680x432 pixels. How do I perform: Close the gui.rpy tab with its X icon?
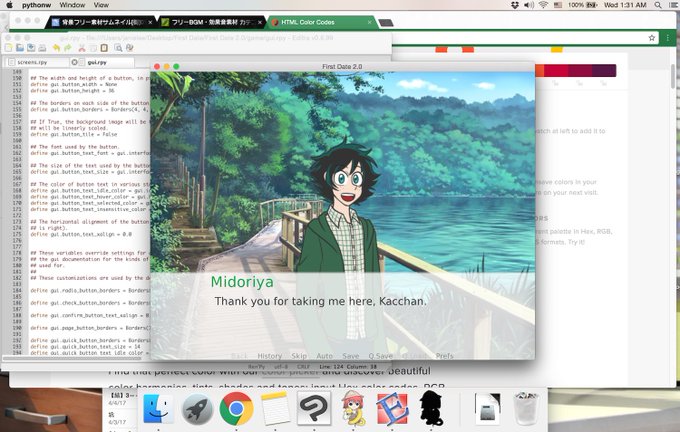pyautogui.click(x=74, y=62)
